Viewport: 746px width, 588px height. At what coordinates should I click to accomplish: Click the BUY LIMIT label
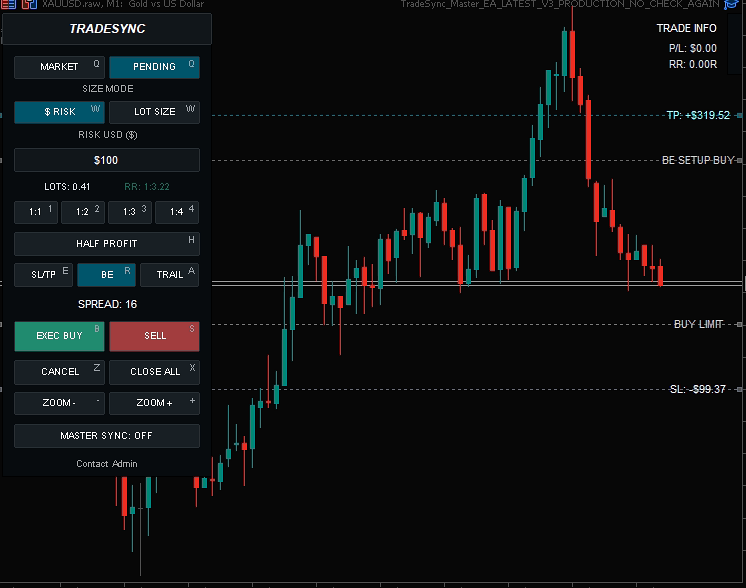point(698,324)
